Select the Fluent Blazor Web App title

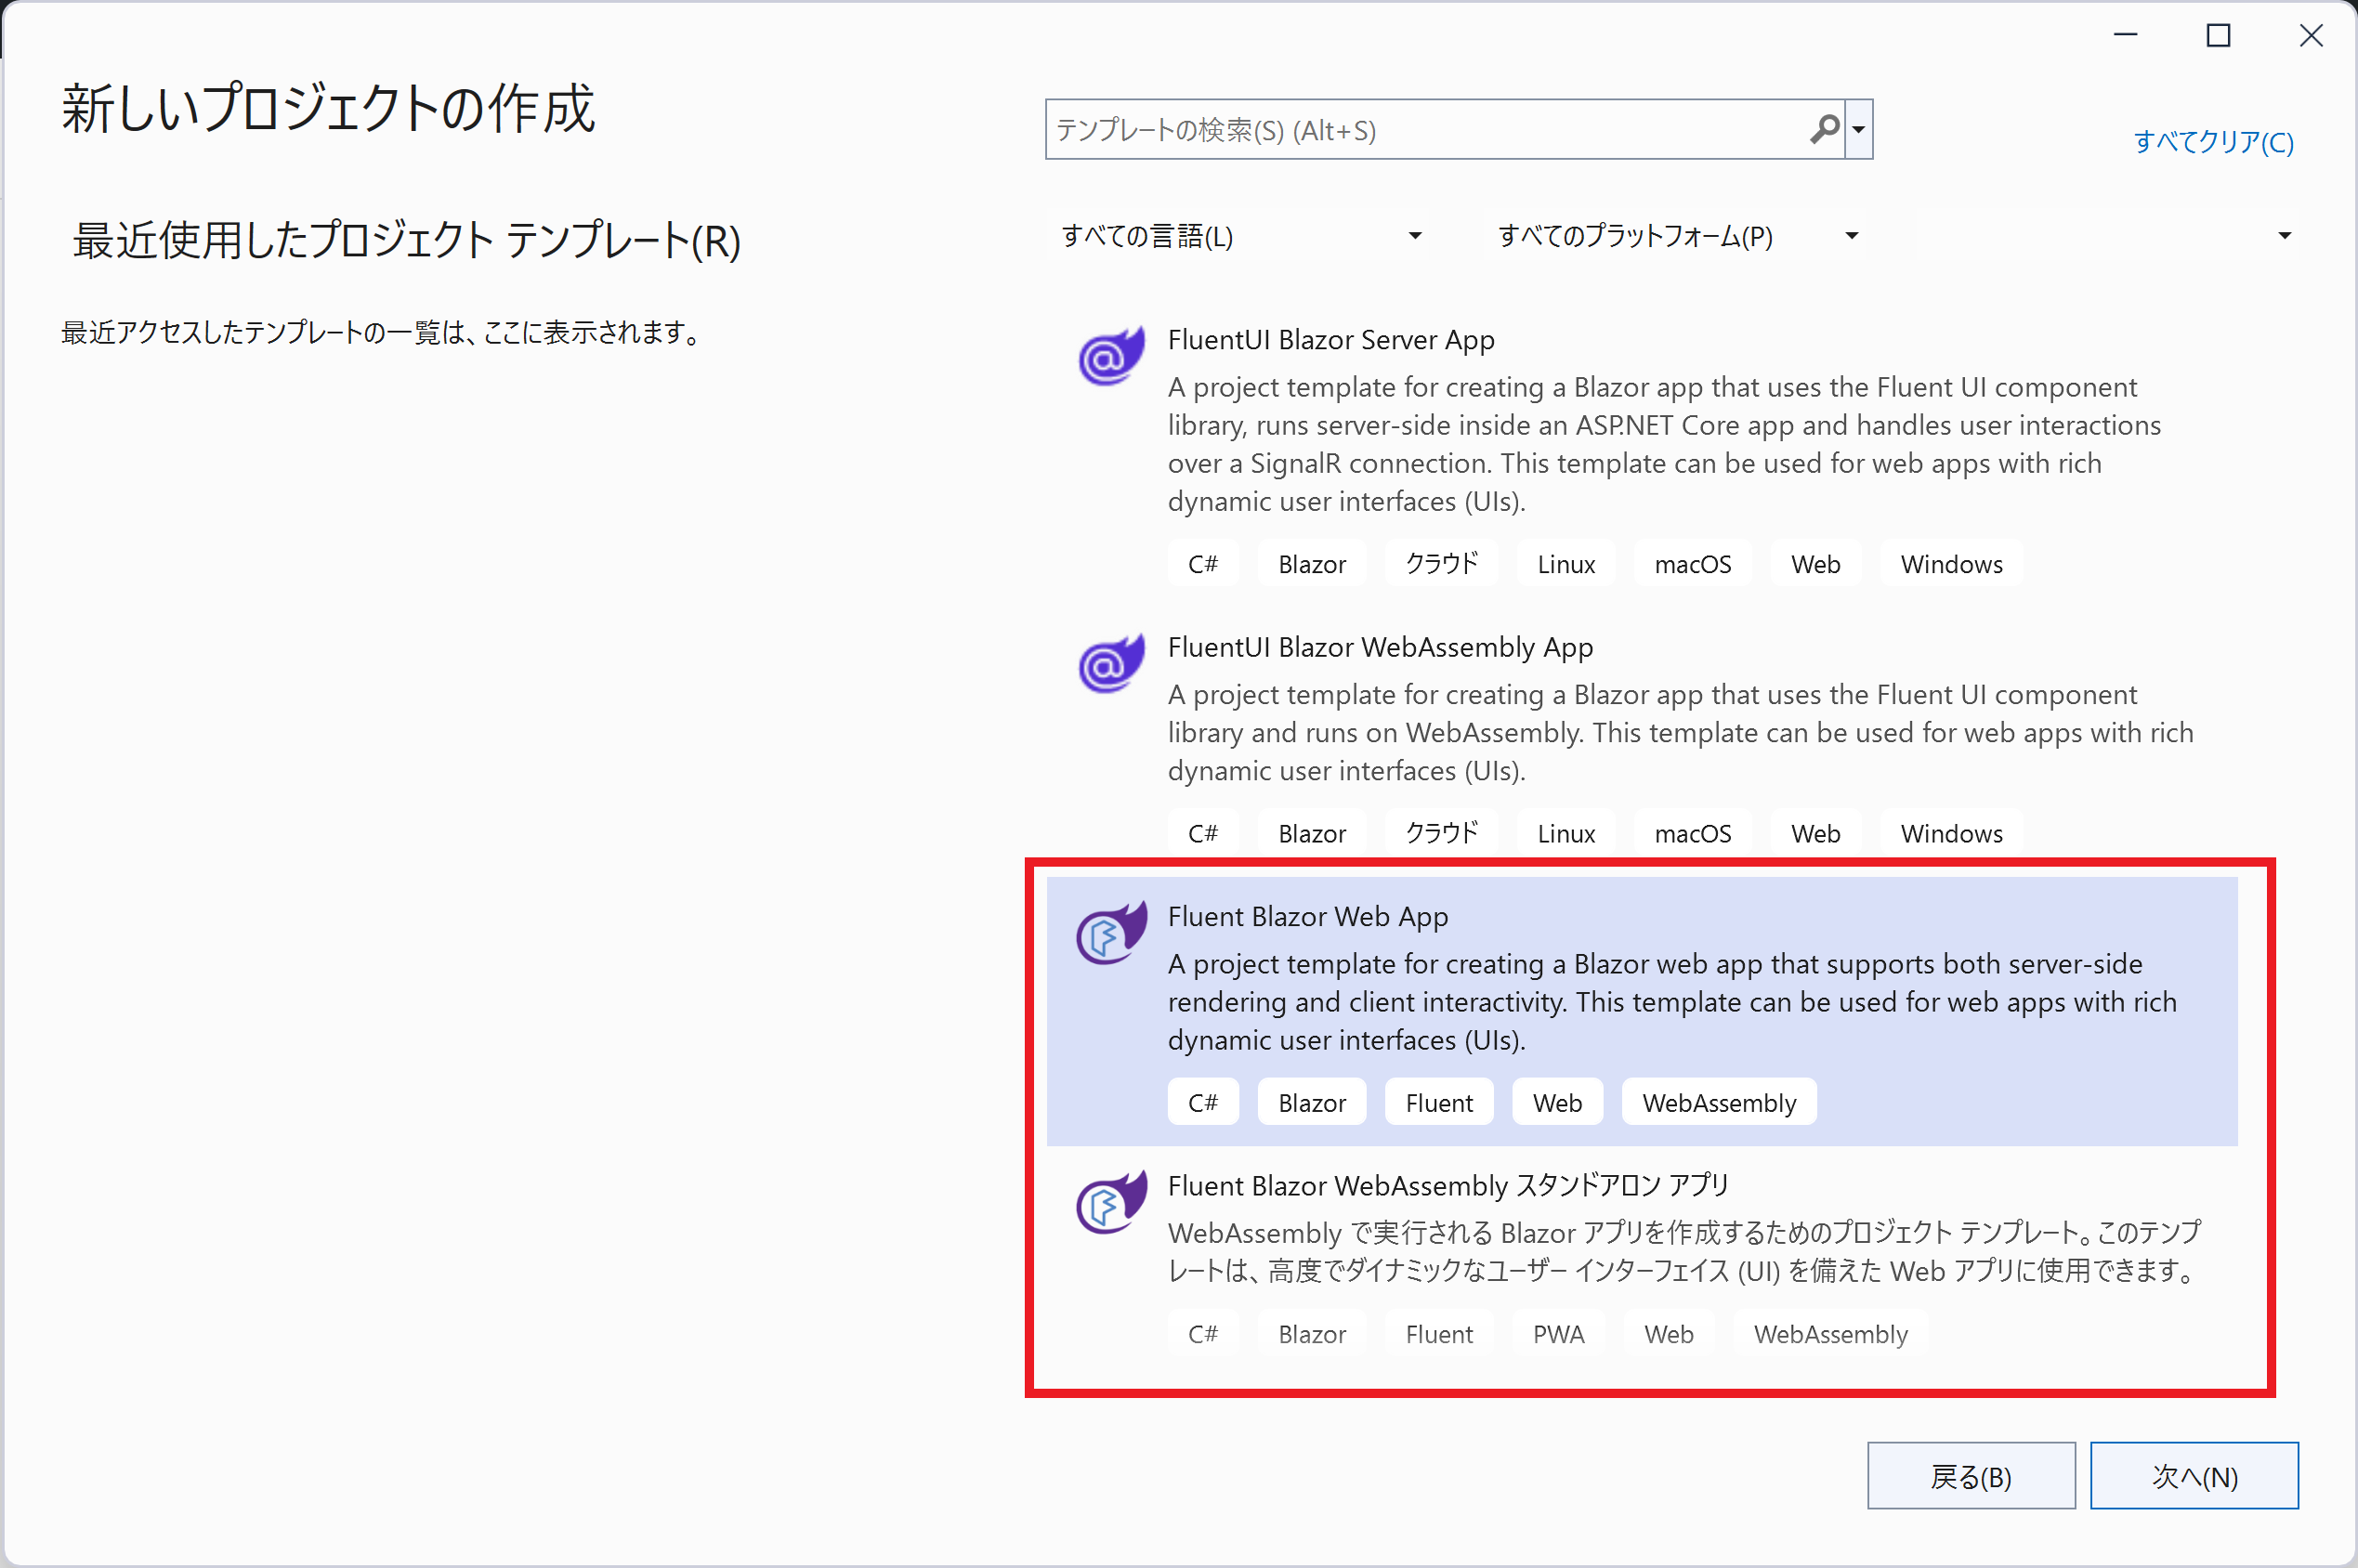(x=1308, y=916)
